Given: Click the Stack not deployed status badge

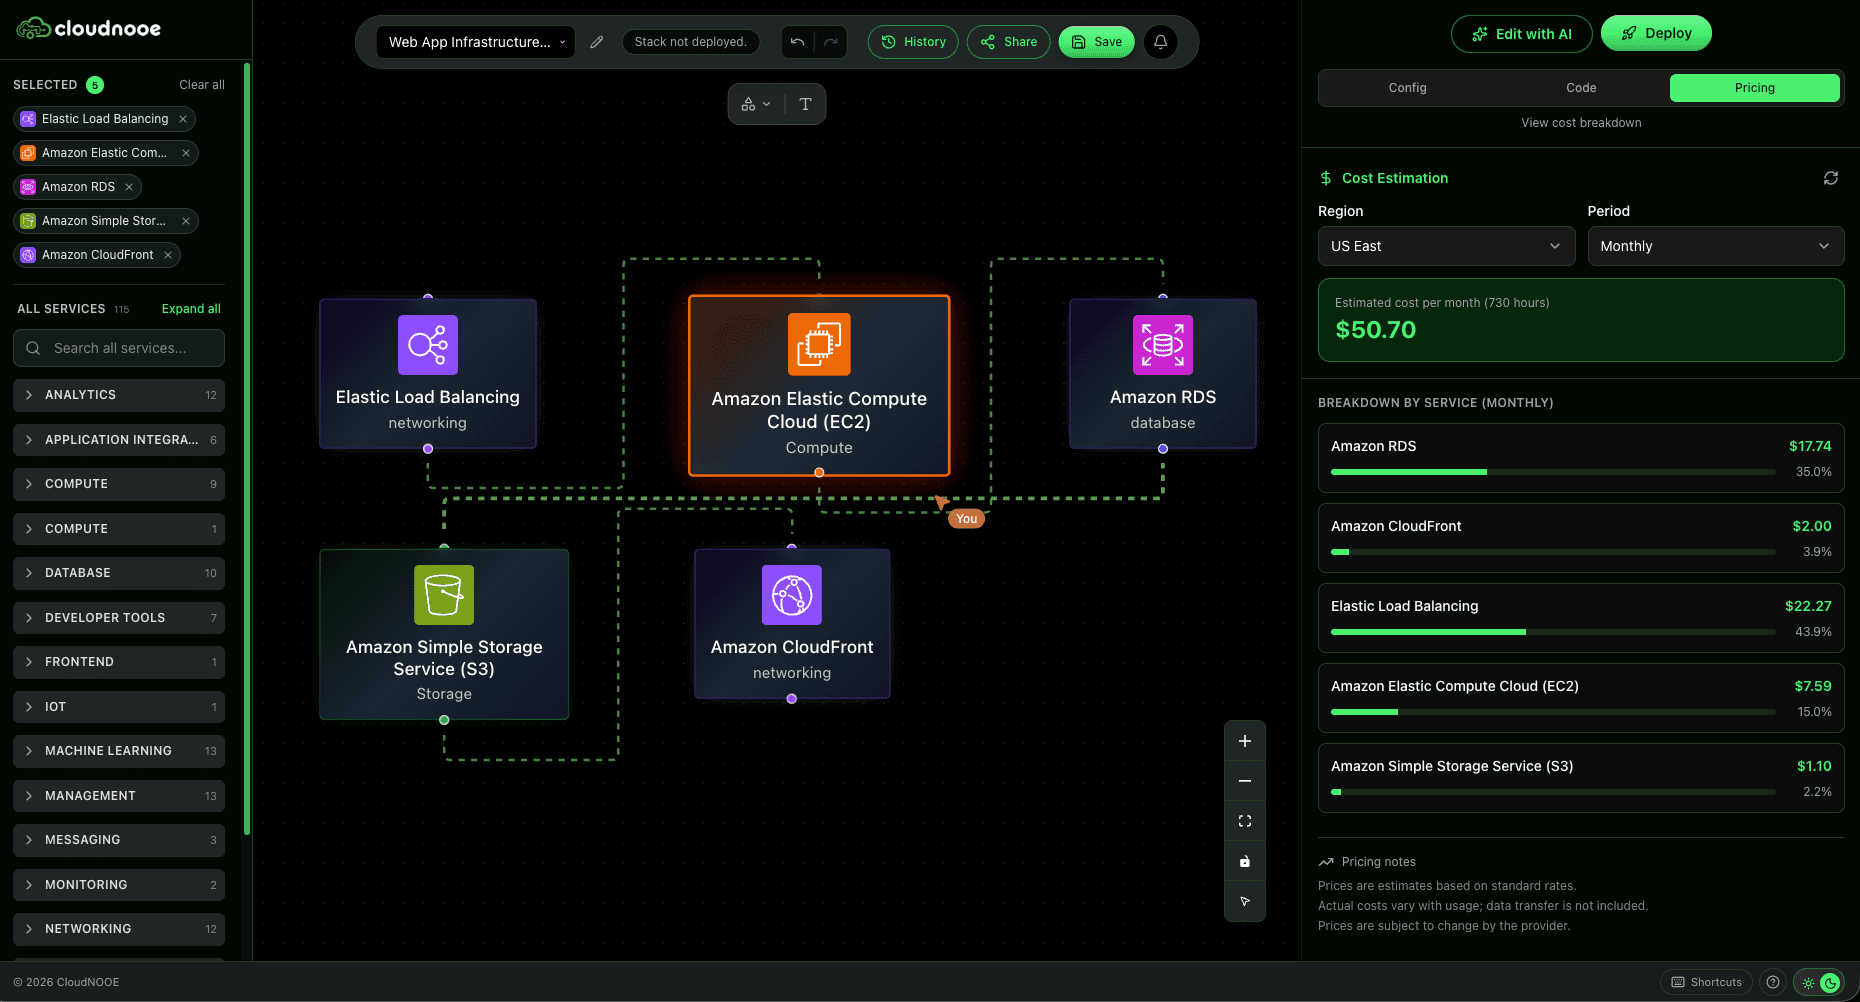Looking at the screenshot, I should click(x=691, y=42).
